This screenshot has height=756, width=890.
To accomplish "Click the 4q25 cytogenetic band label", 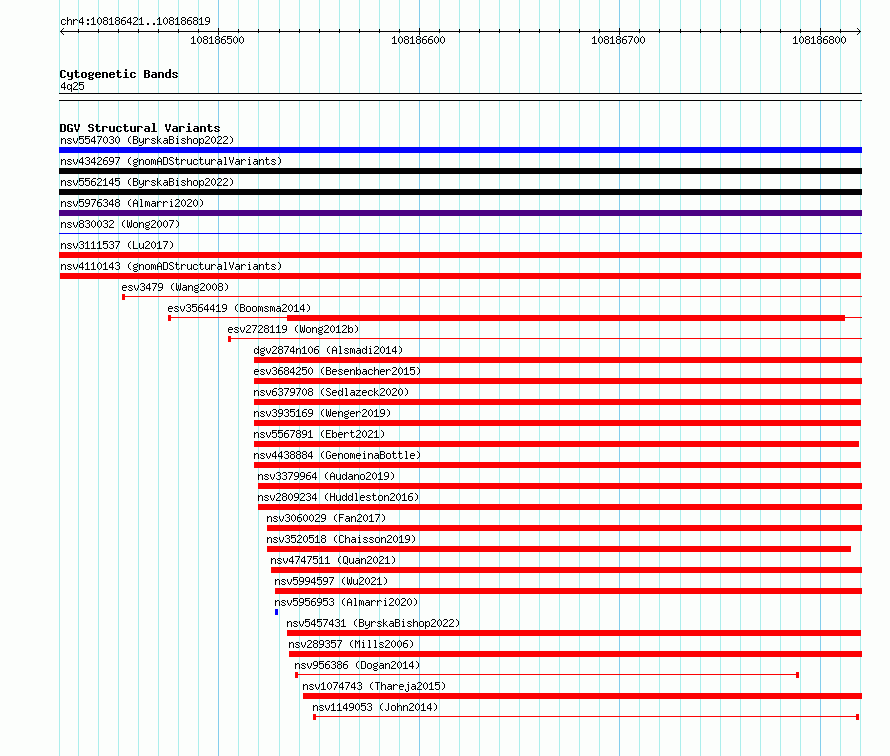I will click(x=72, y=86).
